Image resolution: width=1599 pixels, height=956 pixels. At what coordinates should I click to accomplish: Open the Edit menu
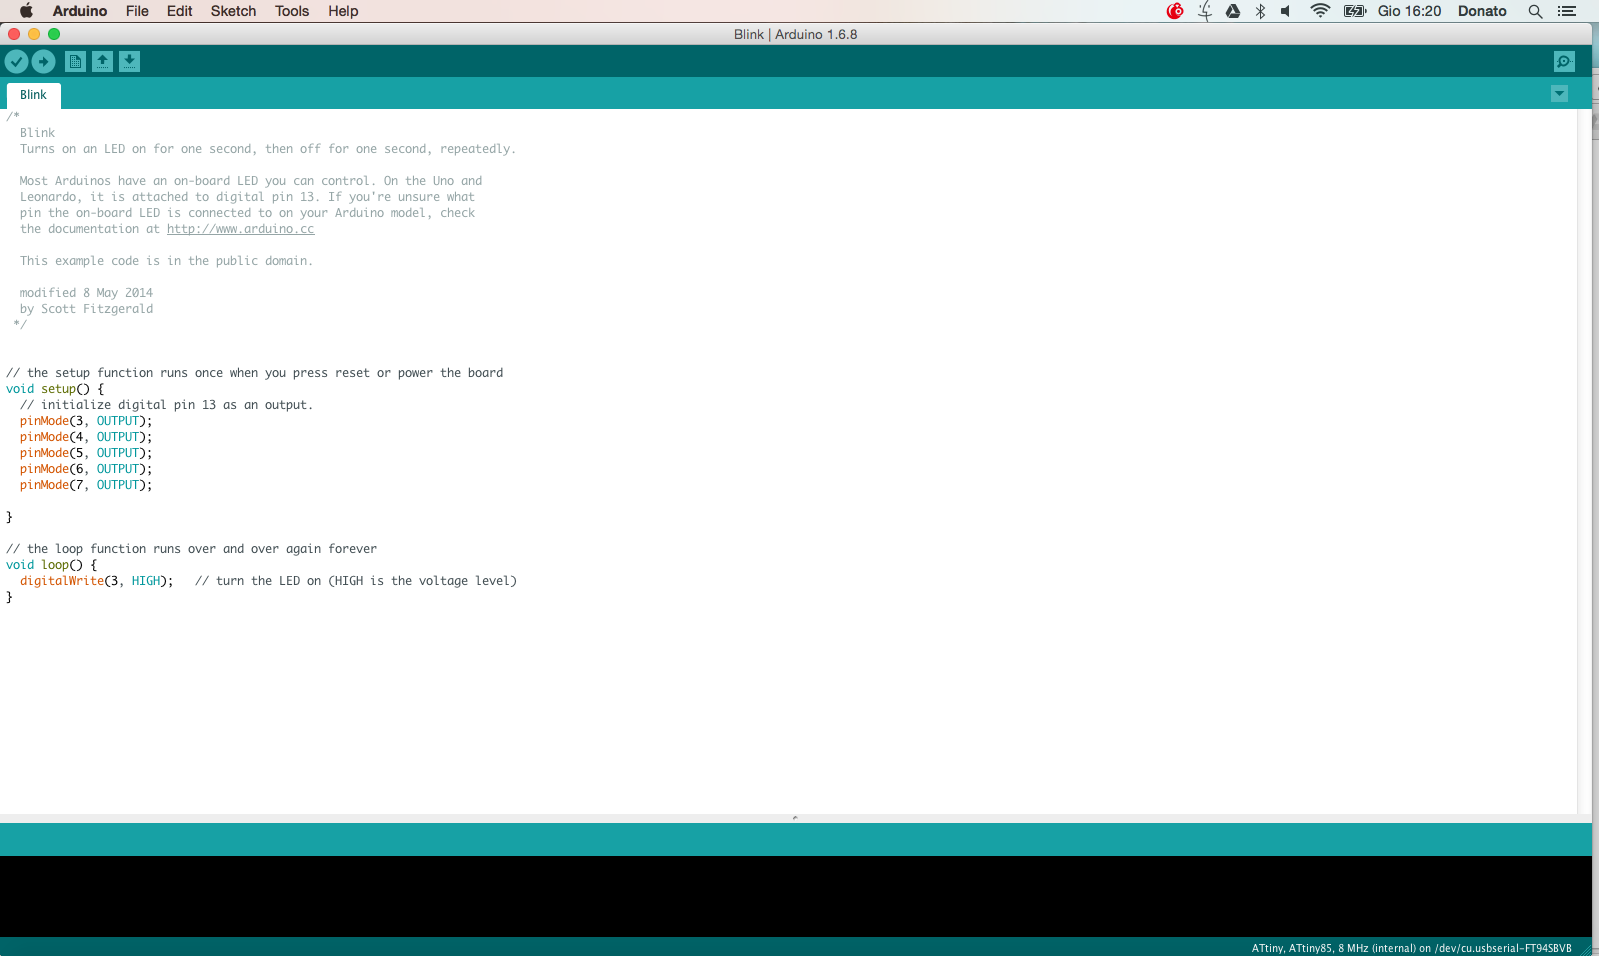(x=180, y=11)
